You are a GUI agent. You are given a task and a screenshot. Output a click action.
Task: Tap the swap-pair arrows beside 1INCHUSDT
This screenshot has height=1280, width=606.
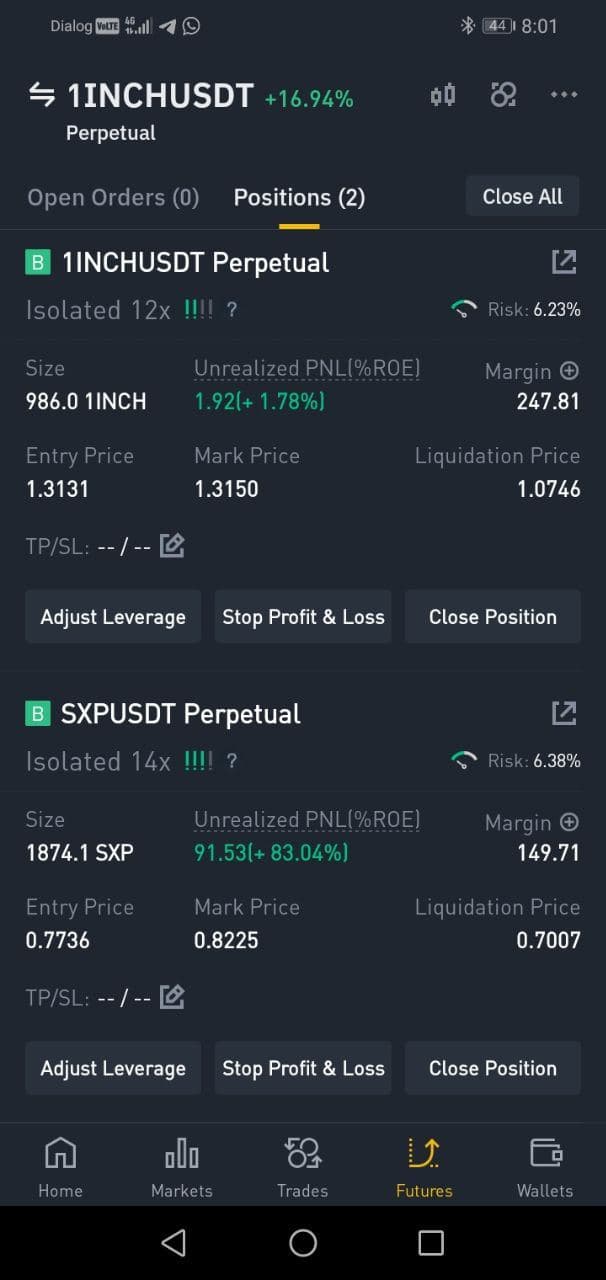[x=41, y=94]
